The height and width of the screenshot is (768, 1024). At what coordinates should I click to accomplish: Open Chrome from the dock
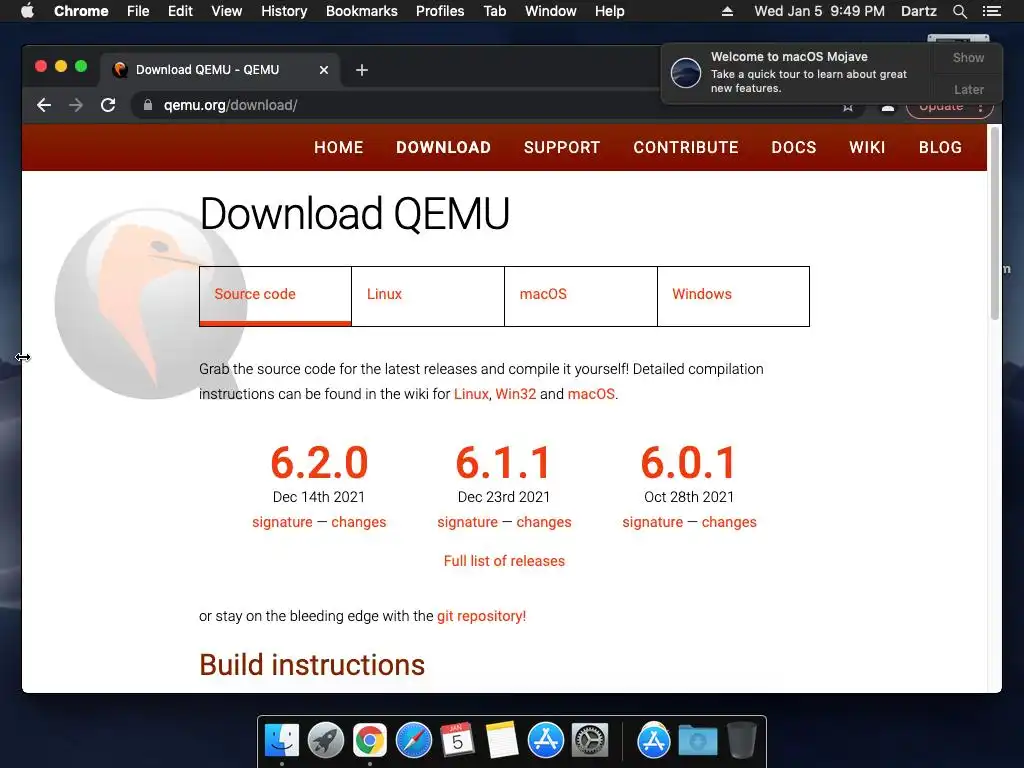(370, 741)
